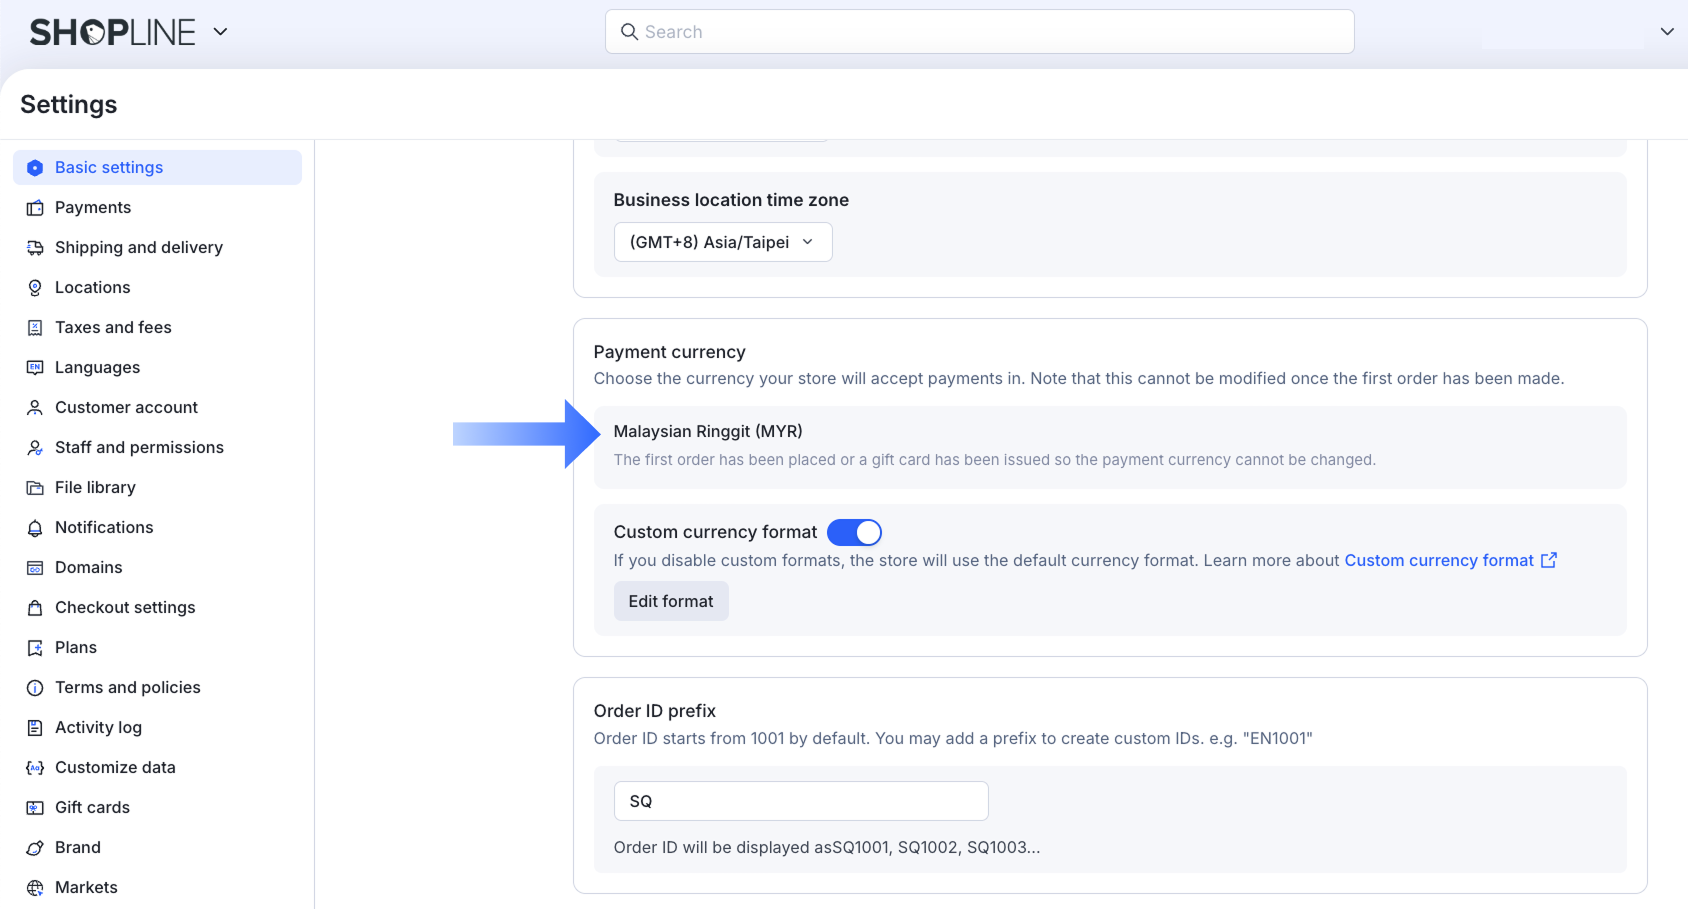Select Domains in the settings sidebar
Image resolution: width=1688 pixels, height=909 pixels.
pyautogui.click(x=88, y=567)
